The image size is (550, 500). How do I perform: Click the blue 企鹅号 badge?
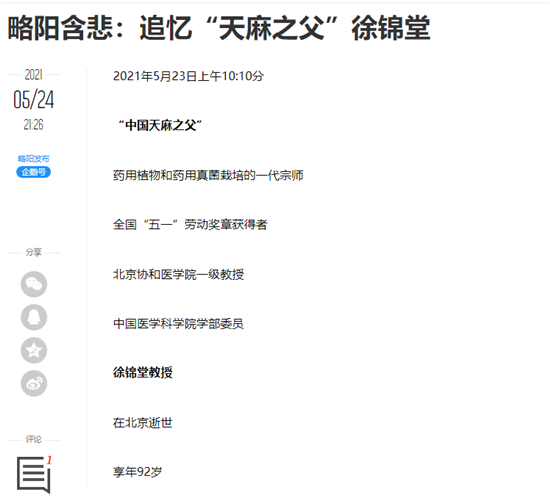coord(34,172)
